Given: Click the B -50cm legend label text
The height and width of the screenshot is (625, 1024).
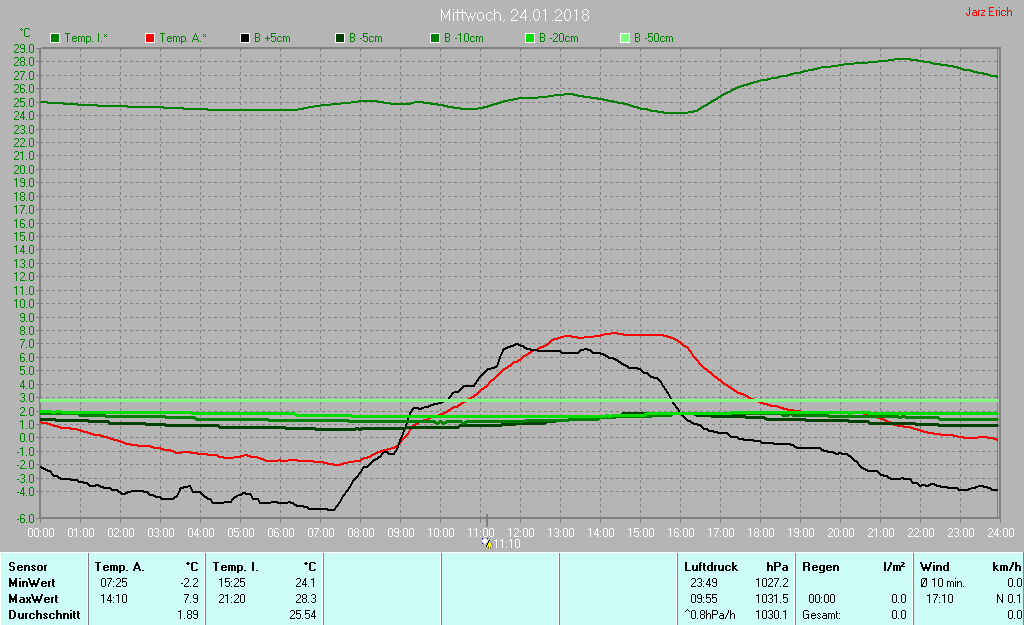Looking at the screenshot, I should coord(653,38).
